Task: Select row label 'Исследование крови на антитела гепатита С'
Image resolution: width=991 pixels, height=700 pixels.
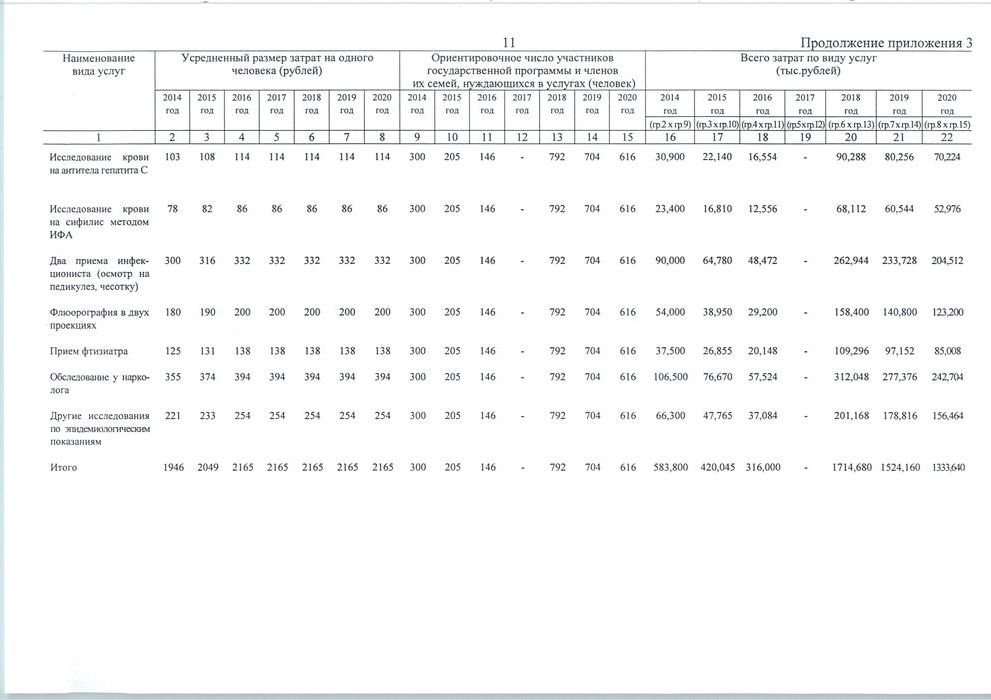Action: [99, 164]
